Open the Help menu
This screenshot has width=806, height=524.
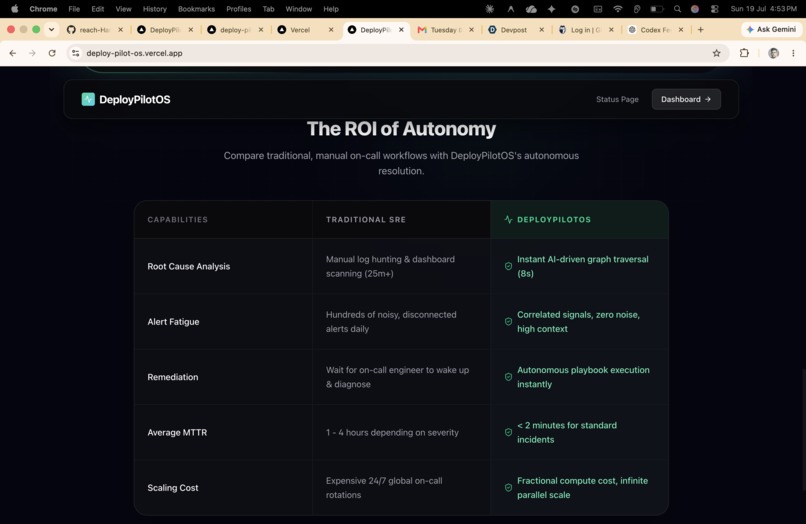tap(331, 9)
